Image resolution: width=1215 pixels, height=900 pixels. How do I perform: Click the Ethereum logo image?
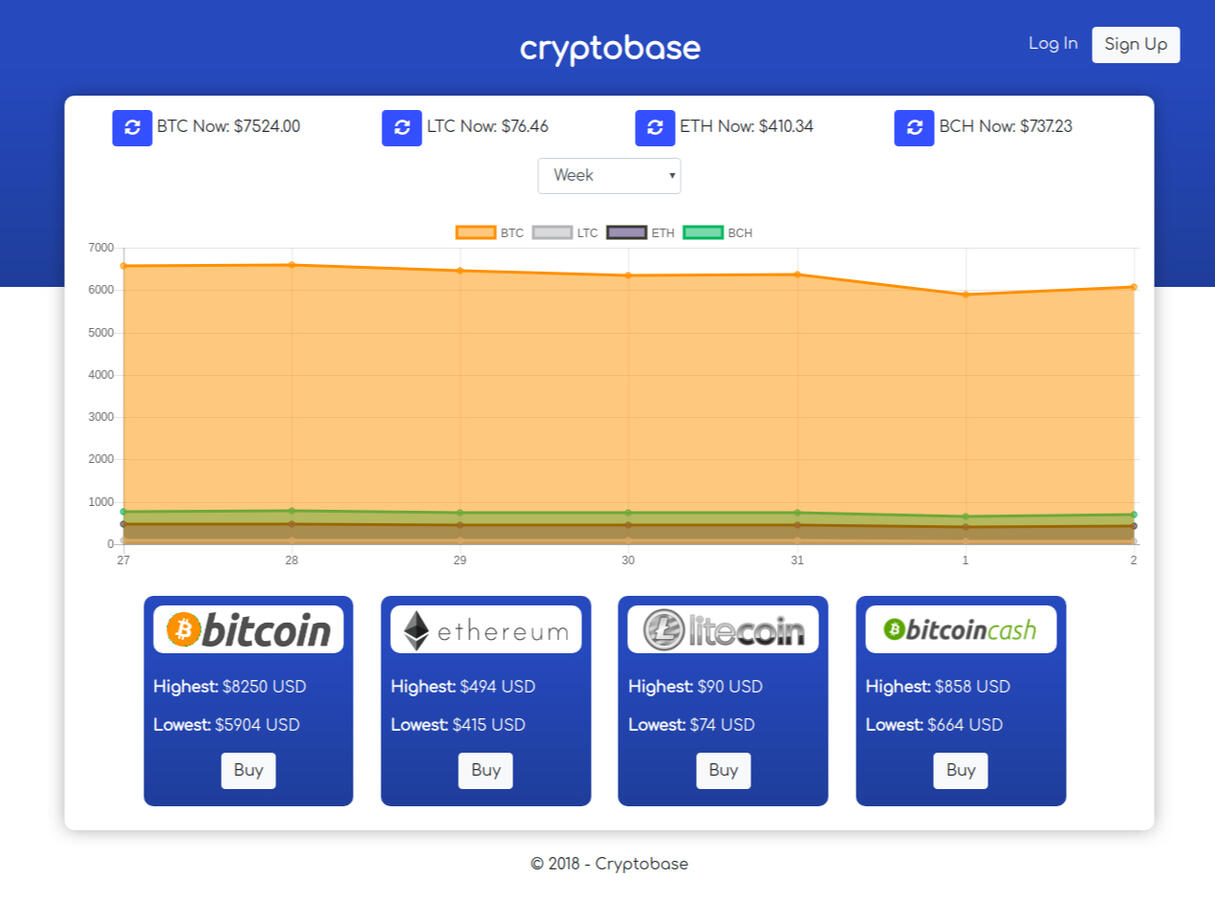(486, 630)
